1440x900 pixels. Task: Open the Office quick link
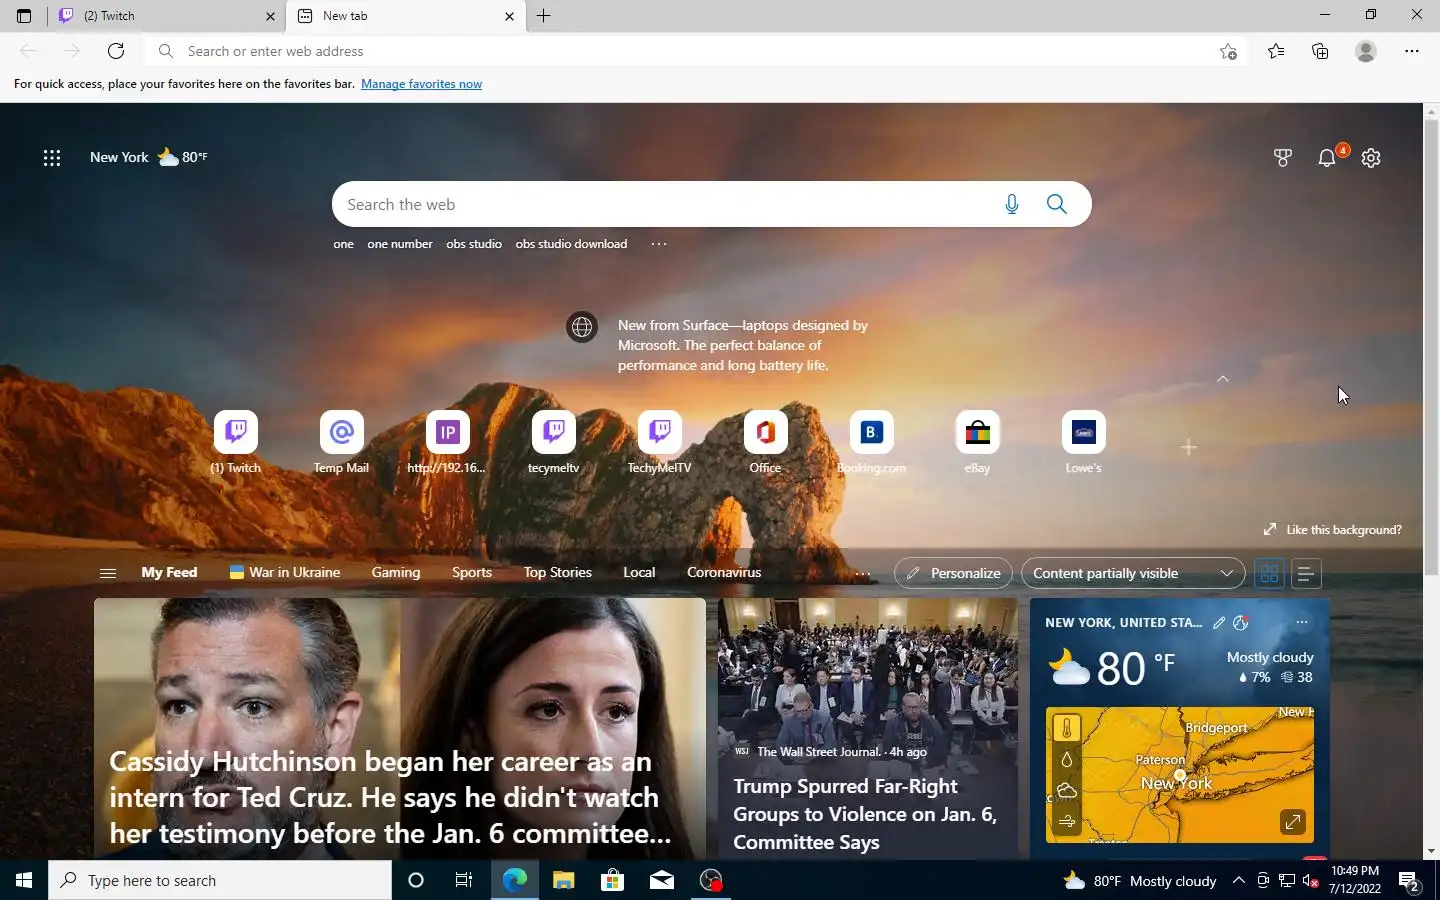(x=766, y=442)
